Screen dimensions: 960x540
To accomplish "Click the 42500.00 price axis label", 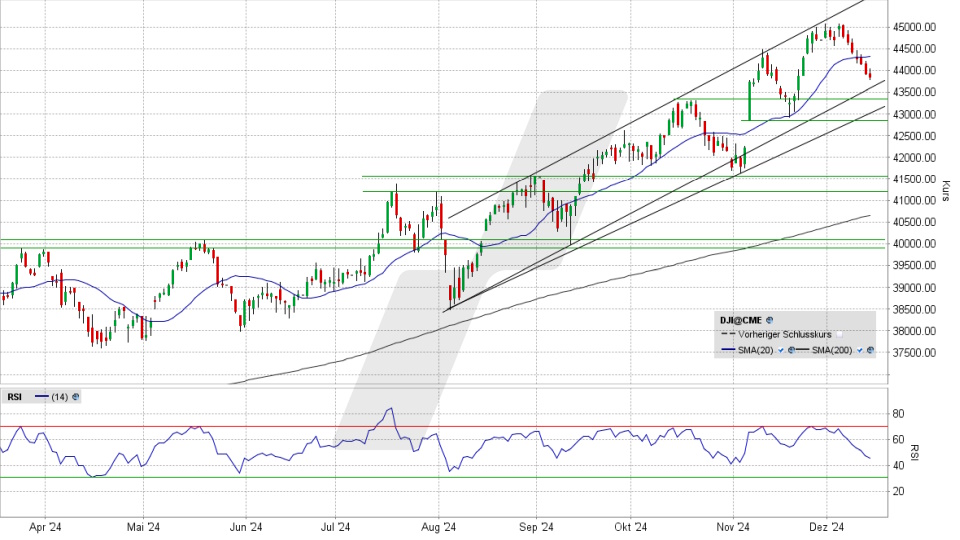I will click(914, 136).
